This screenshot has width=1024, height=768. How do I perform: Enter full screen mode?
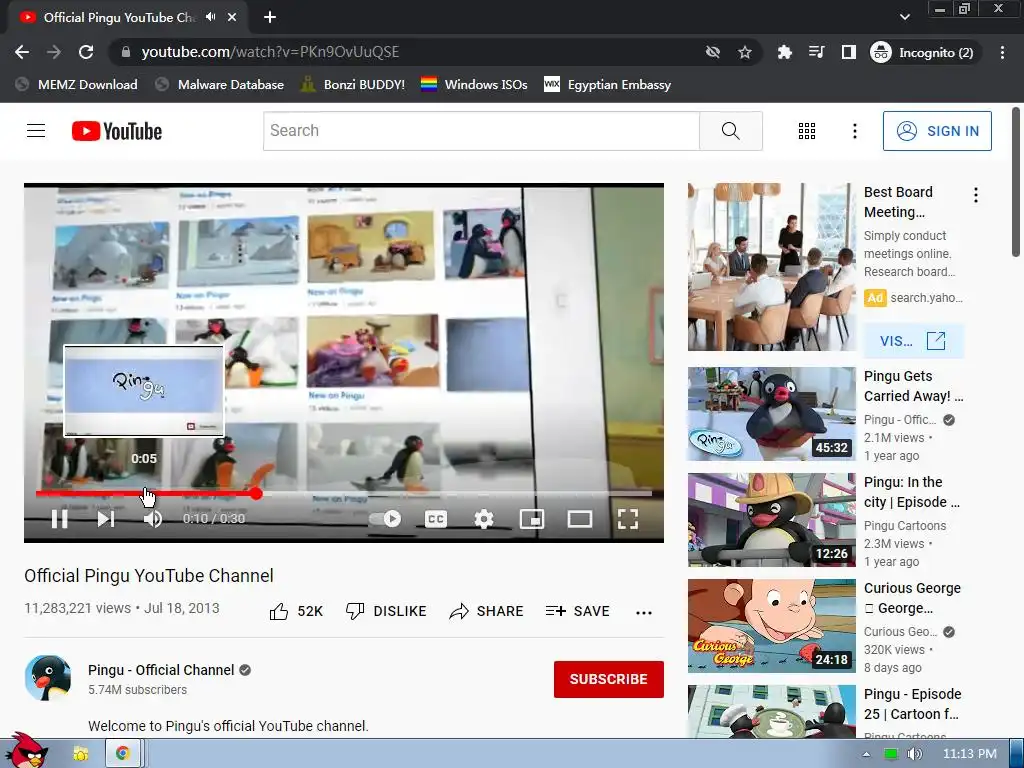click(x=628, y=519)
